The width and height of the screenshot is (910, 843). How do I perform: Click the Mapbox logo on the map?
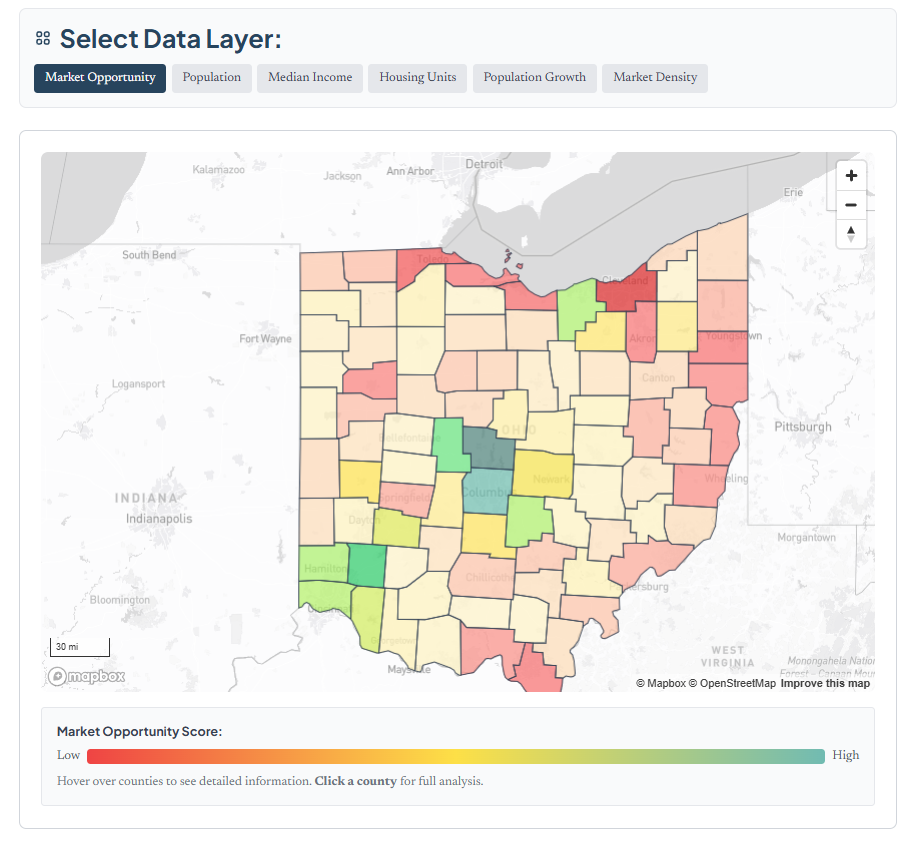87,676
